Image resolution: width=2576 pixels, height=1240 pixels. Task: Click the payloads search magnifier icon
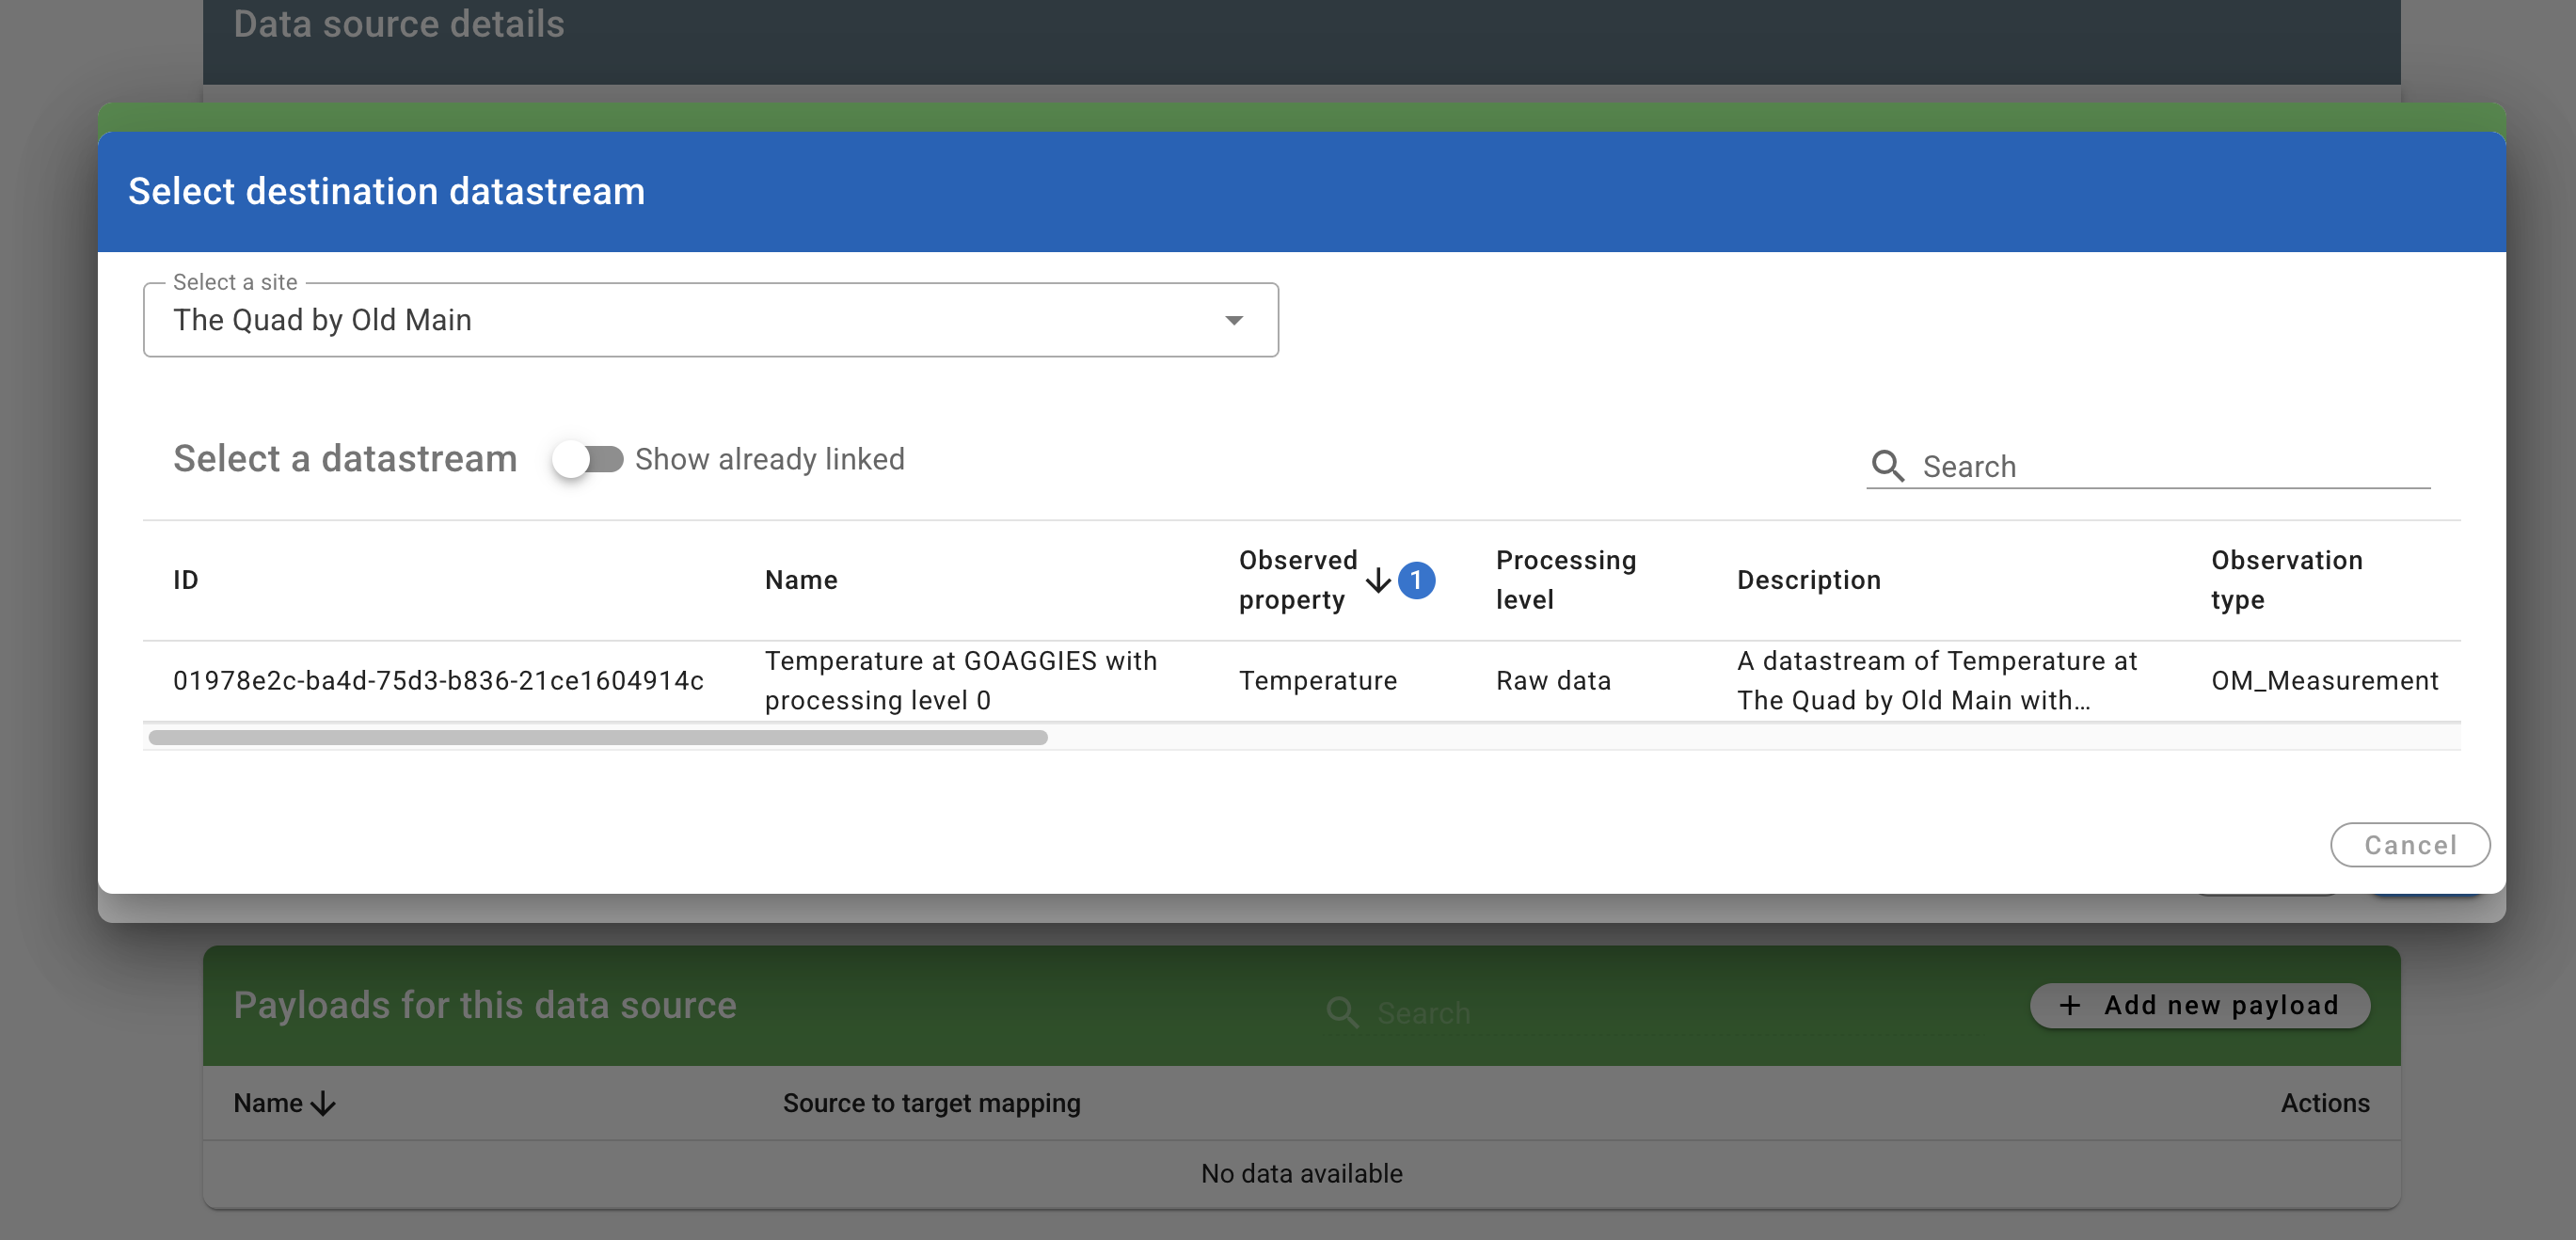pos(1342,1012)
